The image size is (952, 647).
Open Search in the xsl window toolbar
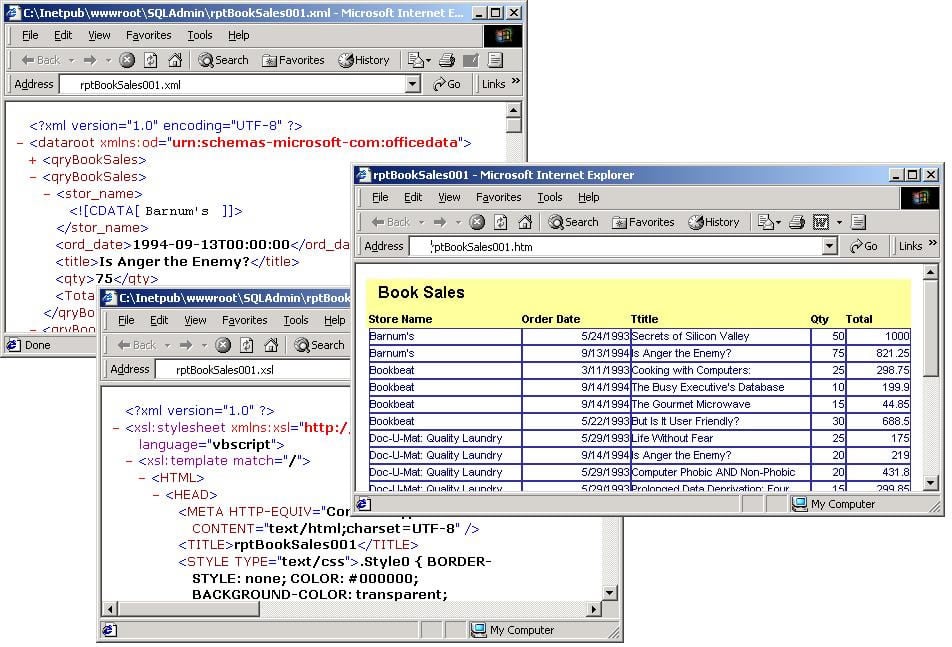coord(320,345)
